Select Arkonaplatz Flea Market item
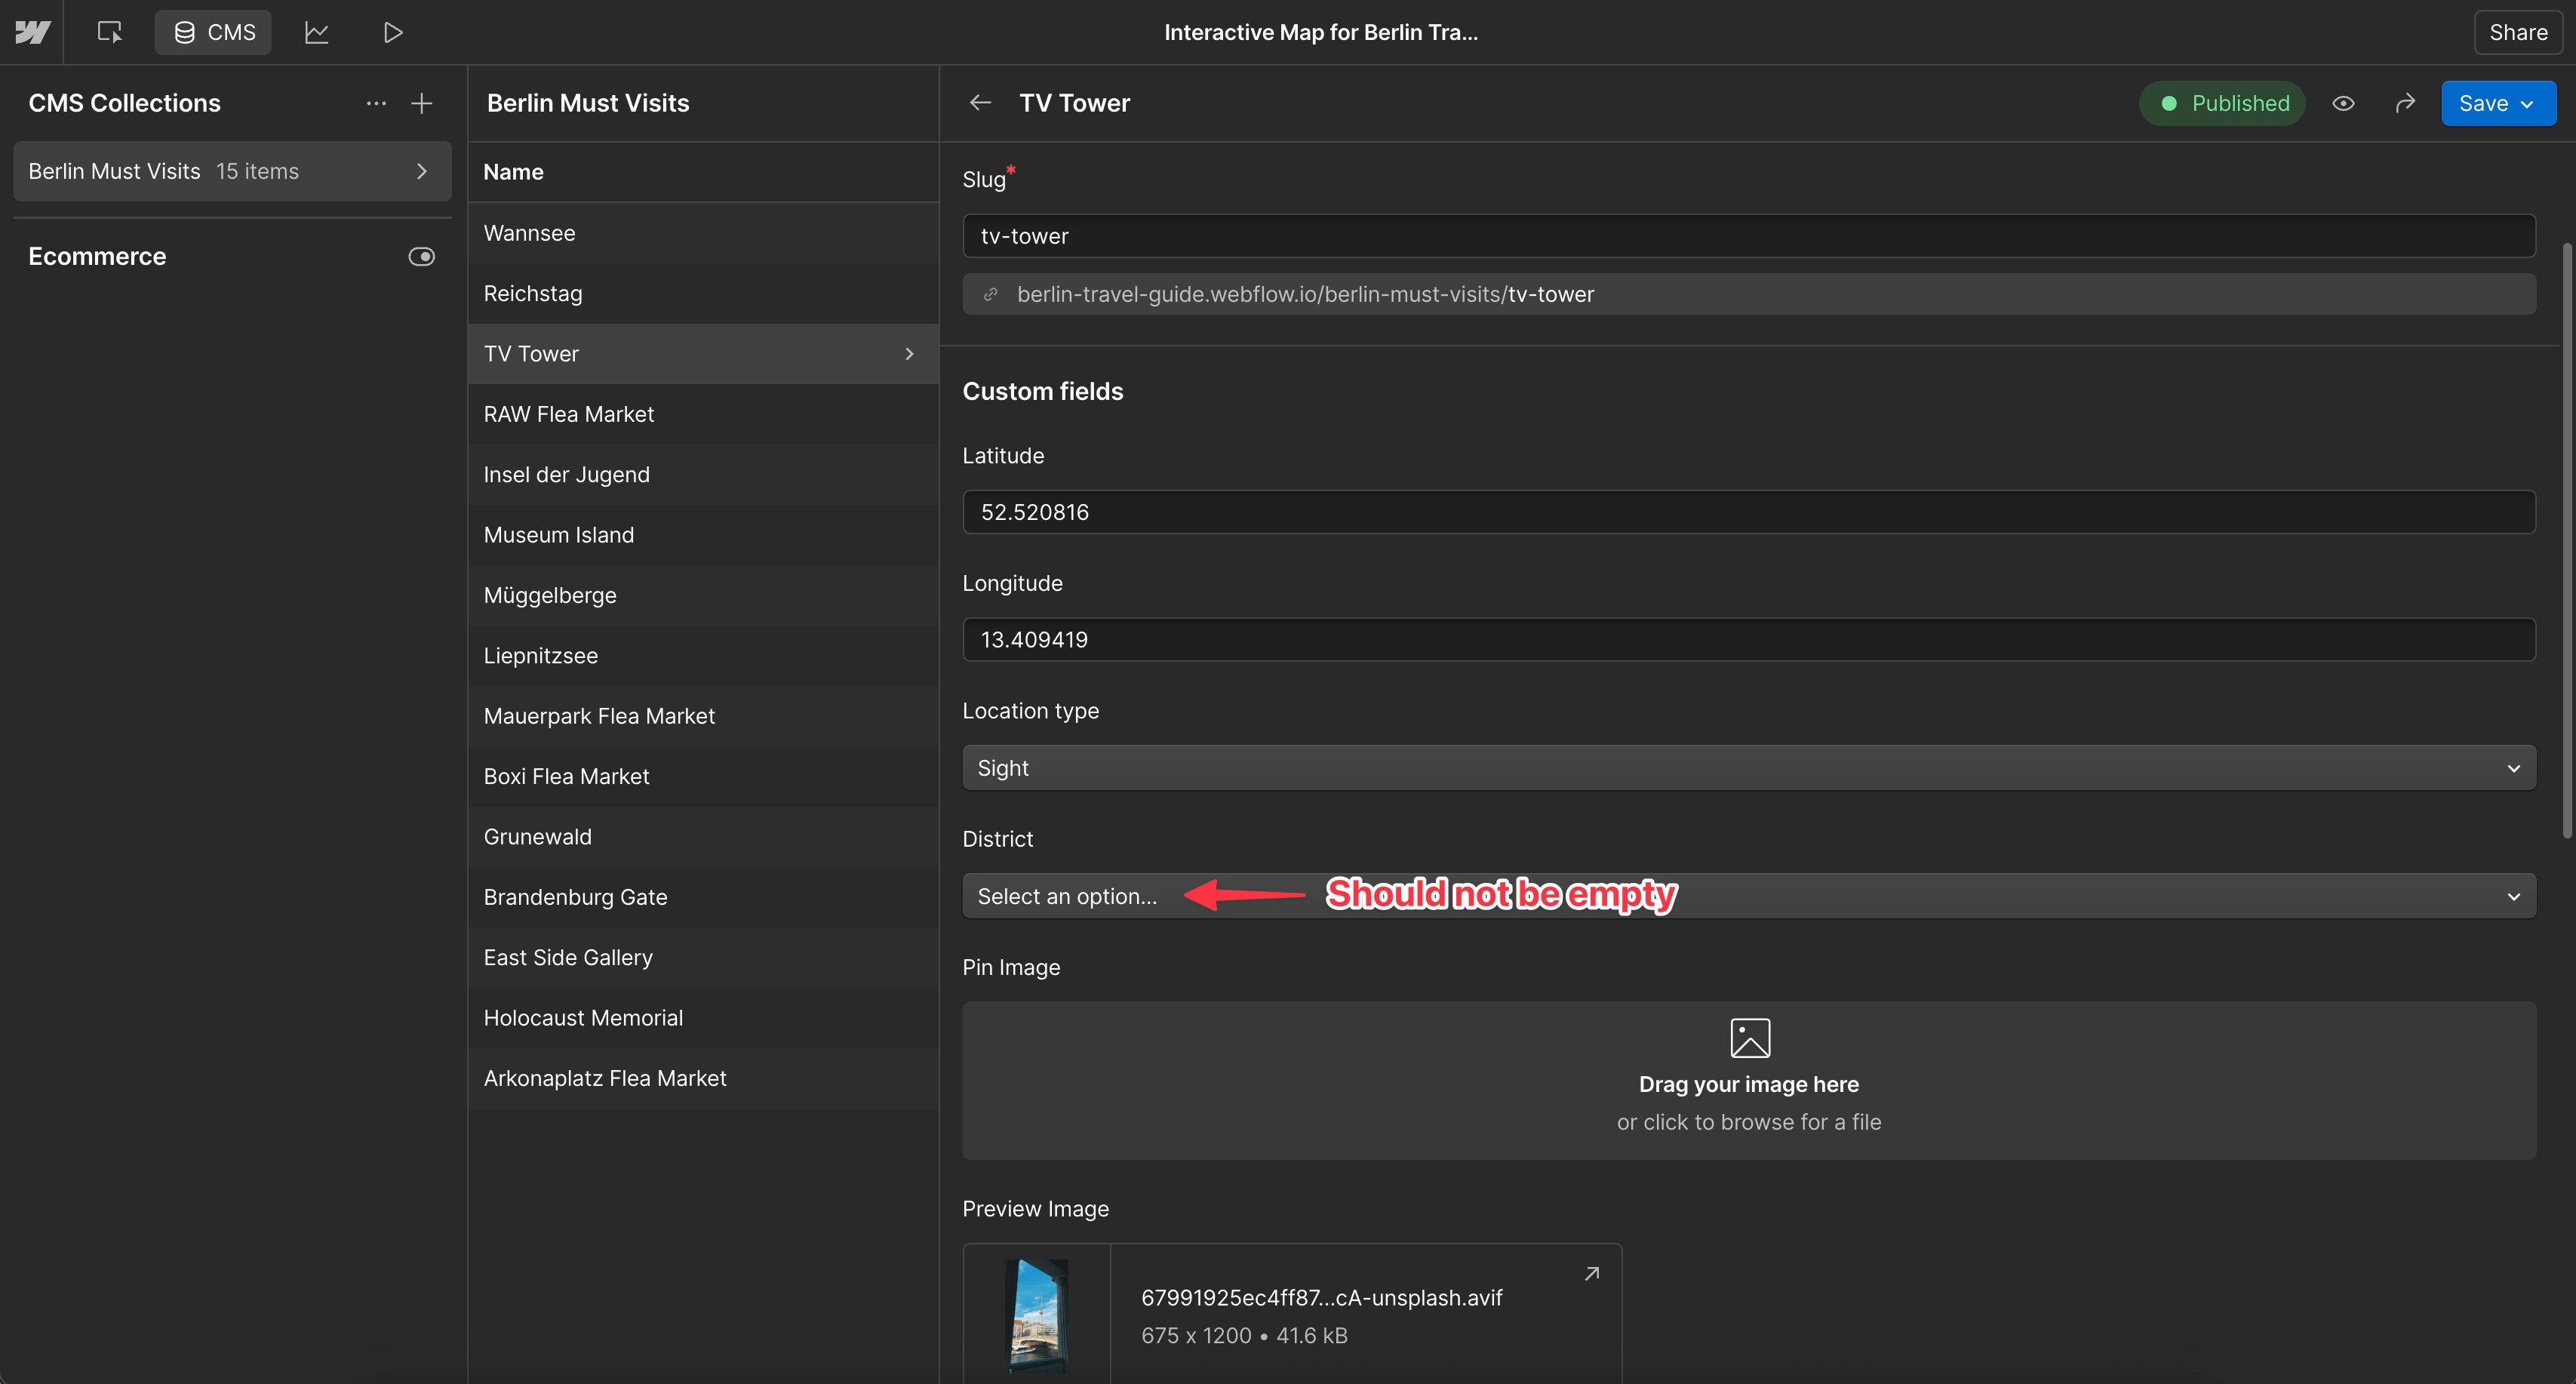This screenshot has height=1384, width=2576. coord(703,1078)
